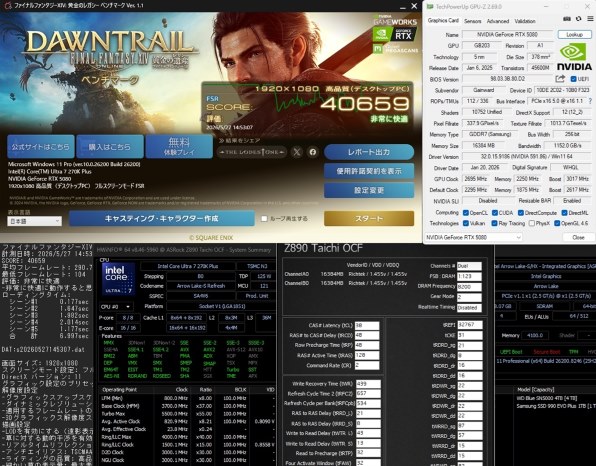The image size is (596, 466).
Task: Click the GPU name field NVIDIA GeForce RTX 5080
Action: coord(507,35)
